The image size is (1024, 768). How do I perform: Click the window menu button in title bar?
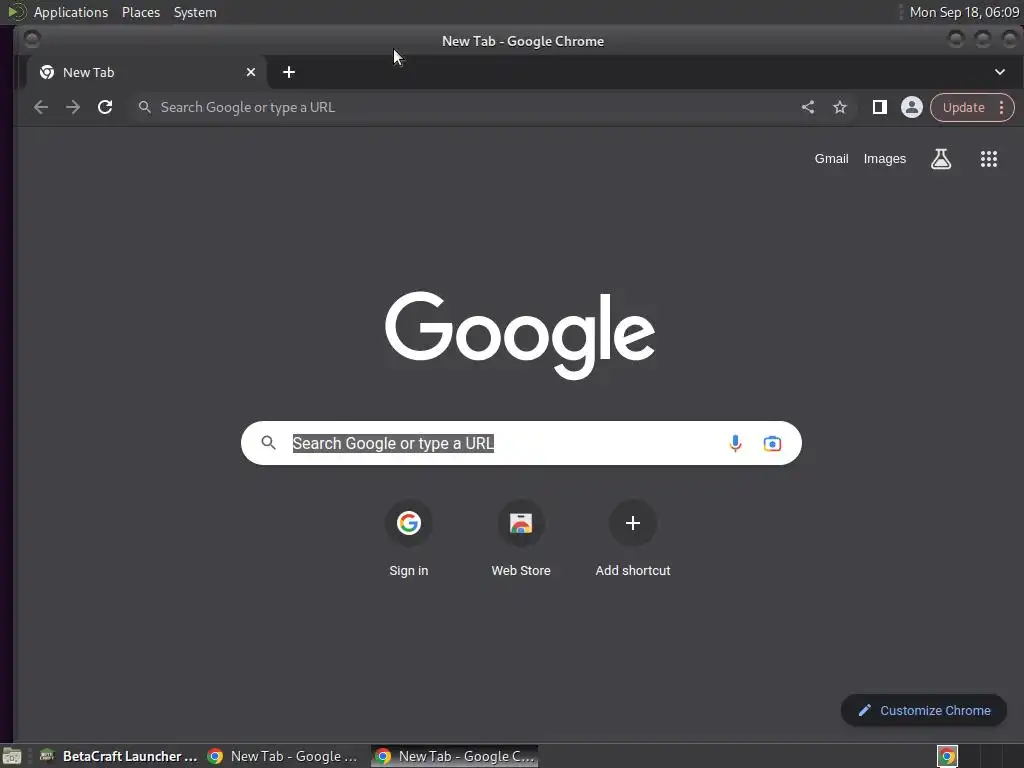(31, 40)
